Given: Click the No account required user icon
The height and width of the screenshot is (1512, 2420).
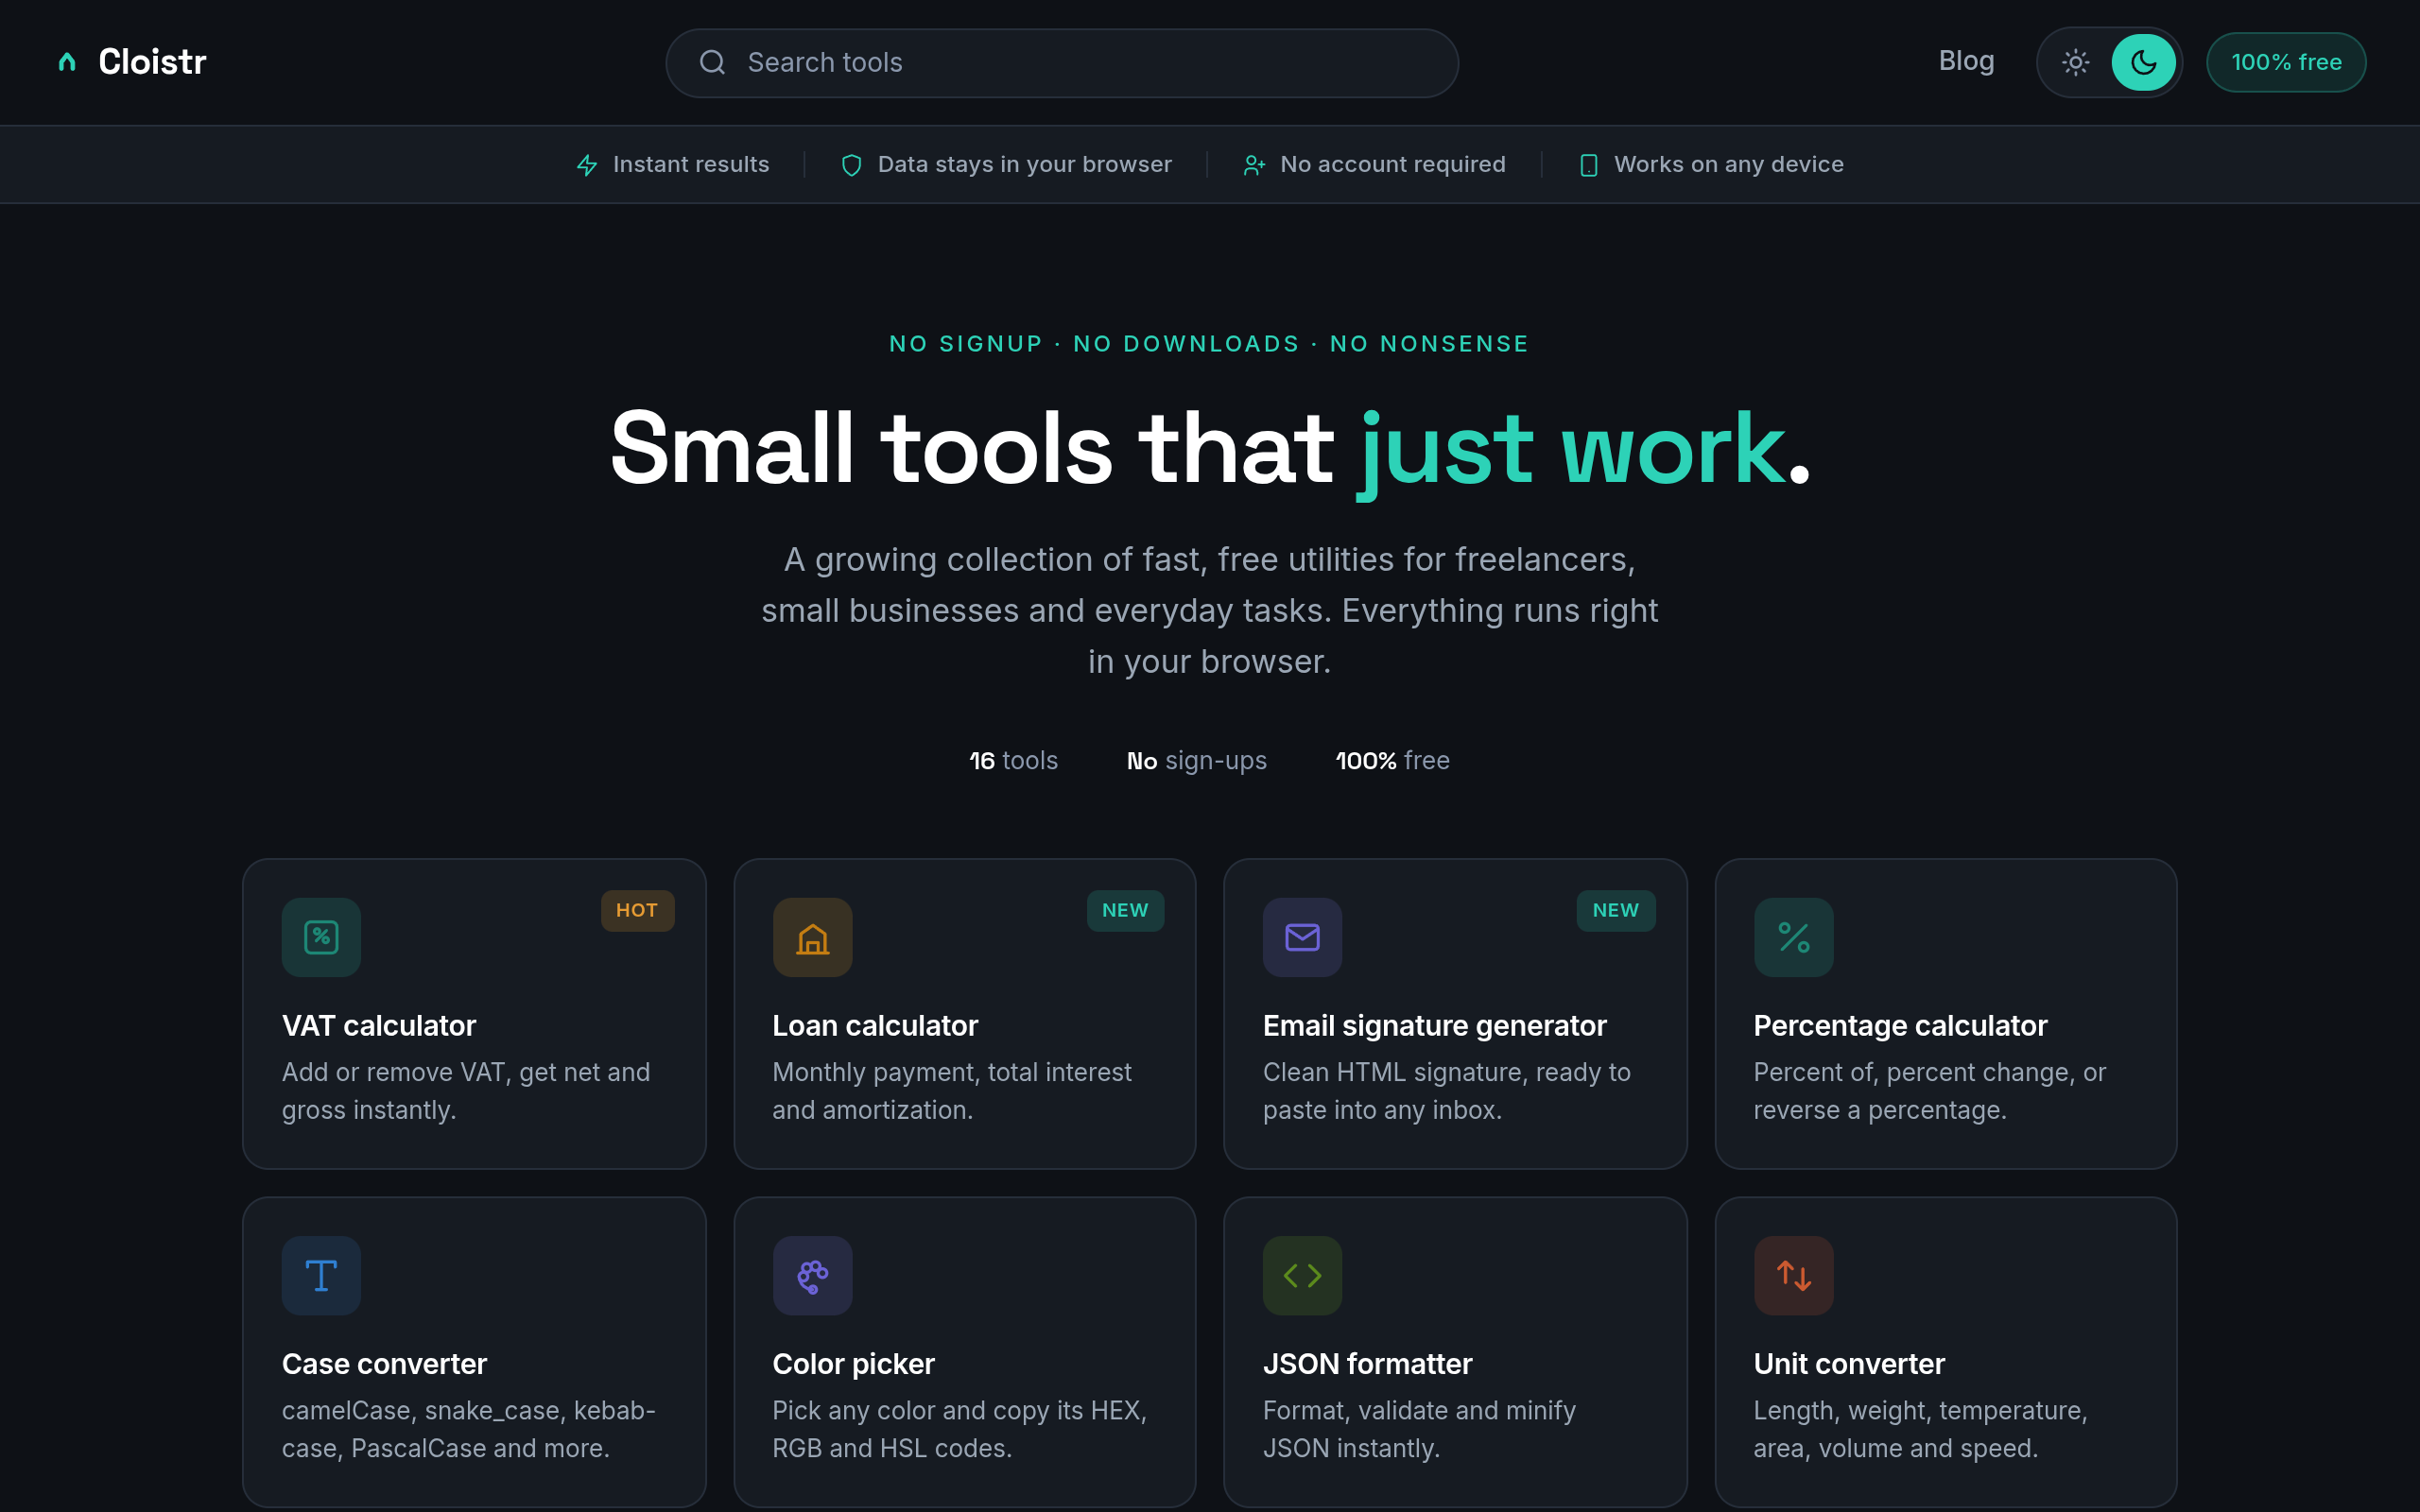Looking at the screenshot, I should click(x=1254, y=165).
